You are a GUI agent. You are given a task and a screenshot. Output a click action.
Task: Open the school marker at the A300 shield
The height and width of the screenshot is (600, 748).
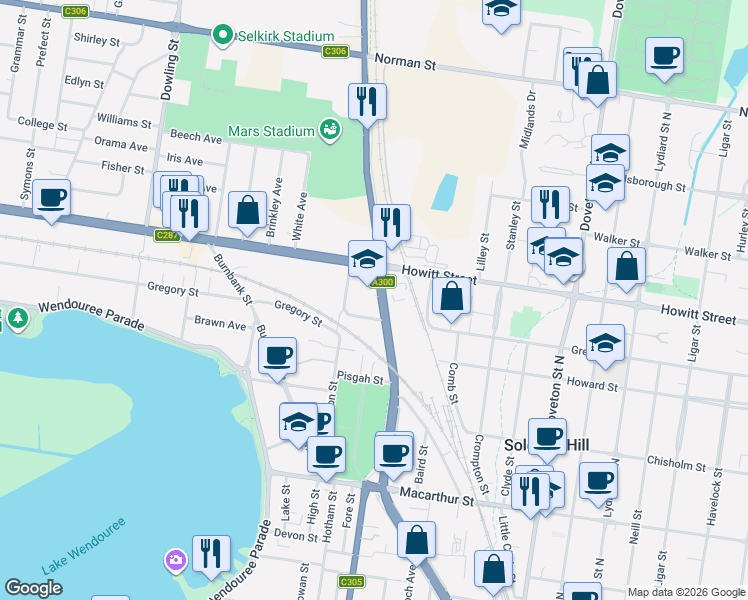pyautogui.click(x=367, y=263)
